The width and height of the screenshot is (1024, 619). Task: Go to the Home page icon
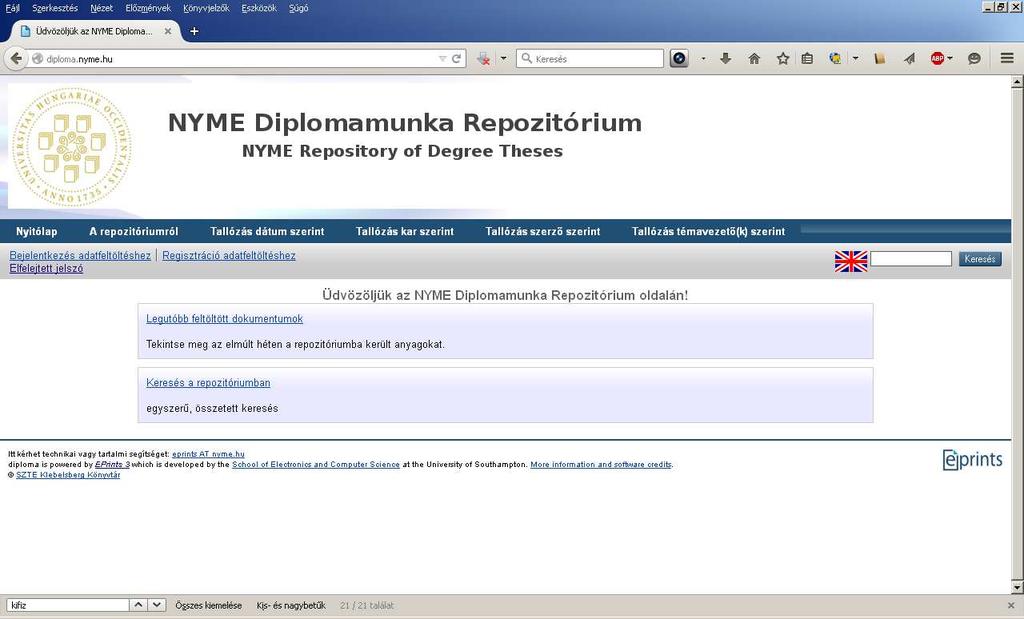754,59
